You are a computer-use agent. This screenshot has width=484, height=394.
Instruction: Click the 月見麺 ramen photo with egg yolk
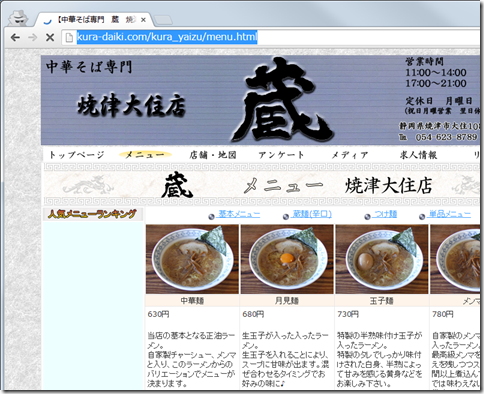click(287, 259)
